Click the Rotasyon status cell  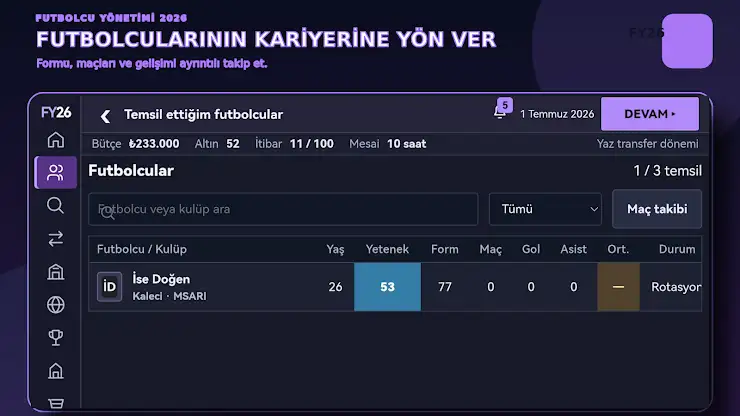(x=675, y=287)
